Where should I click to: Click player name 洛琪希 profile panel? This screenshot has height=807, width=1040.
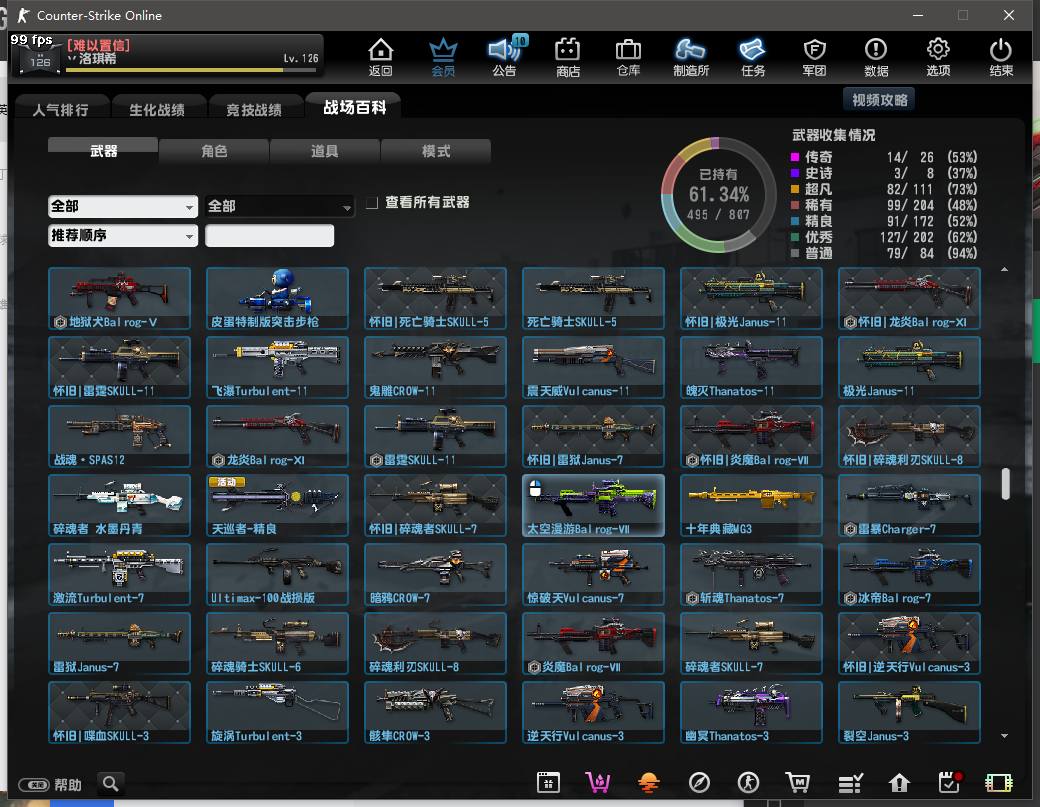coord(167,54)
